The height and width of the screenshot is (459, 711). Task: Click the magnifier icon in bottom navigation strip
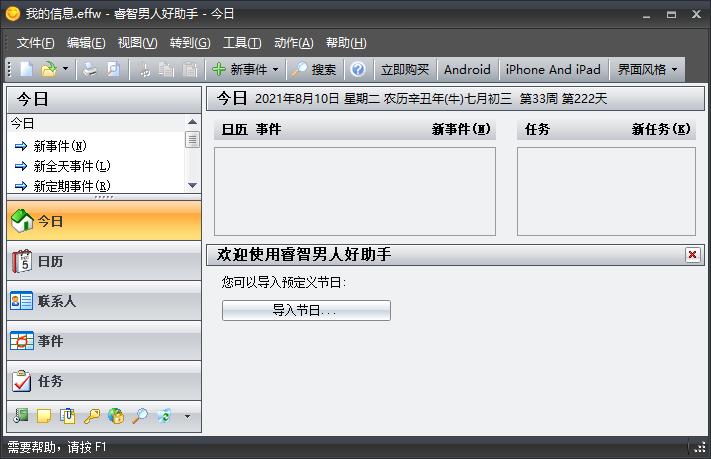[140, 415]
